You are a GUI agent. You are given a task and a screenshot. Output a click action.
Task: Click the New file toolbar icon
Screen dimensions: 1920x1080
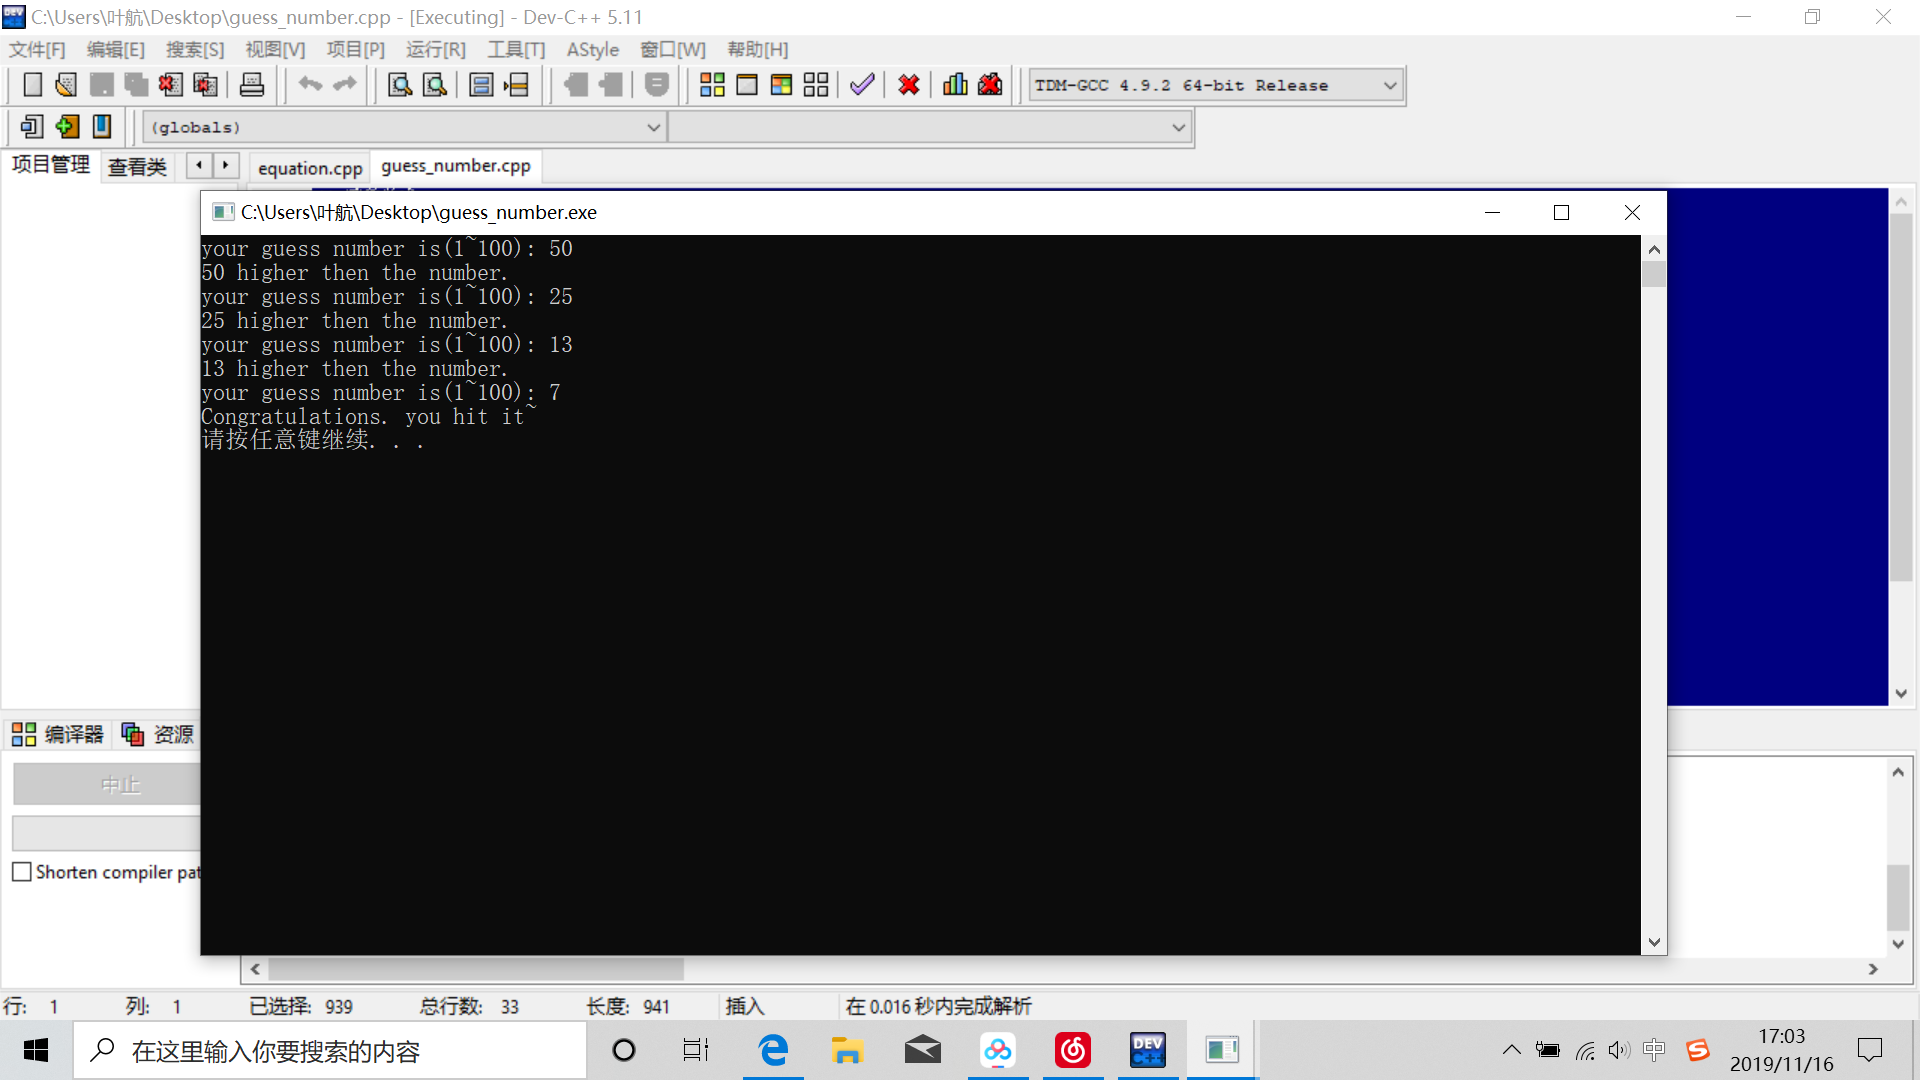point(32,85)
